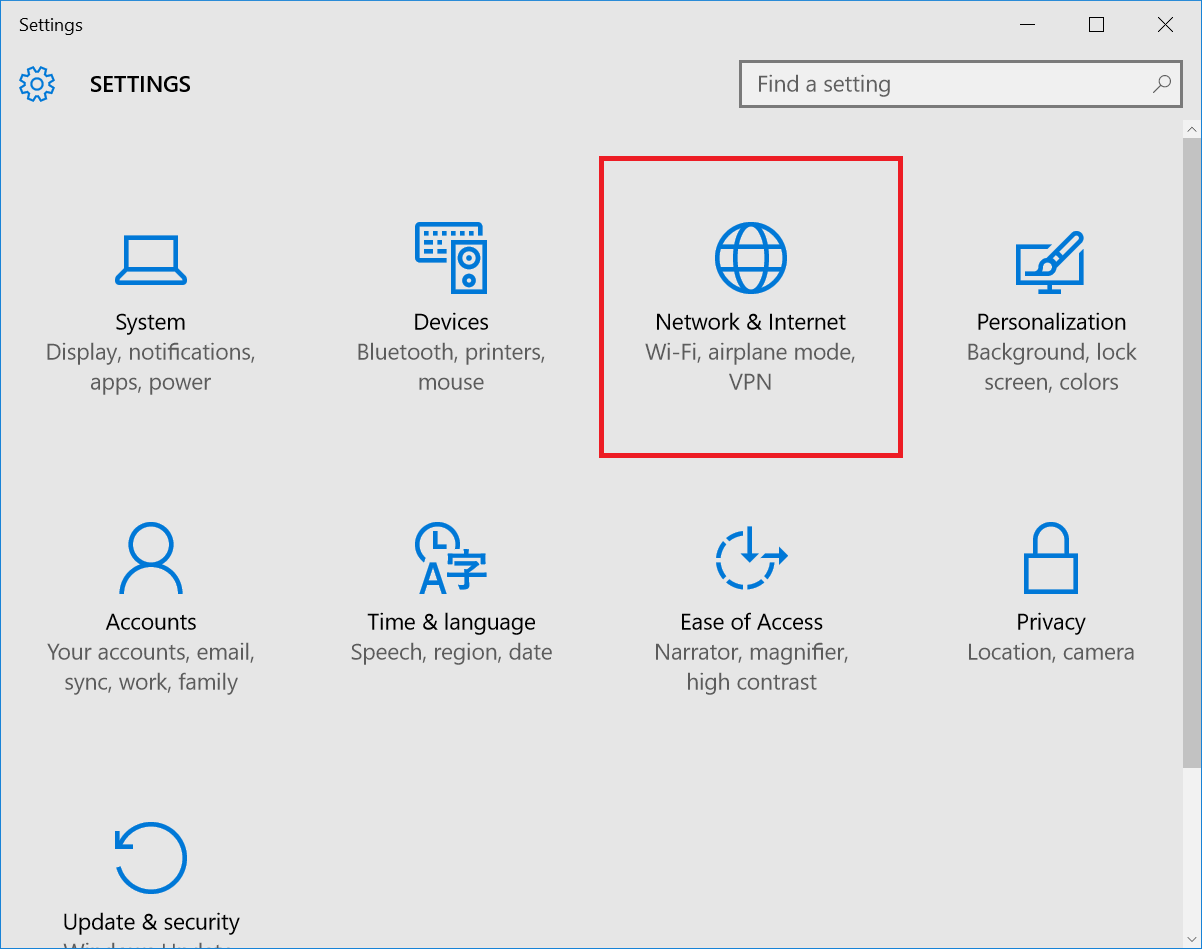
Task: Click the Wi-Fi, airplane mode, VPN description
Action: pos(750,366)
